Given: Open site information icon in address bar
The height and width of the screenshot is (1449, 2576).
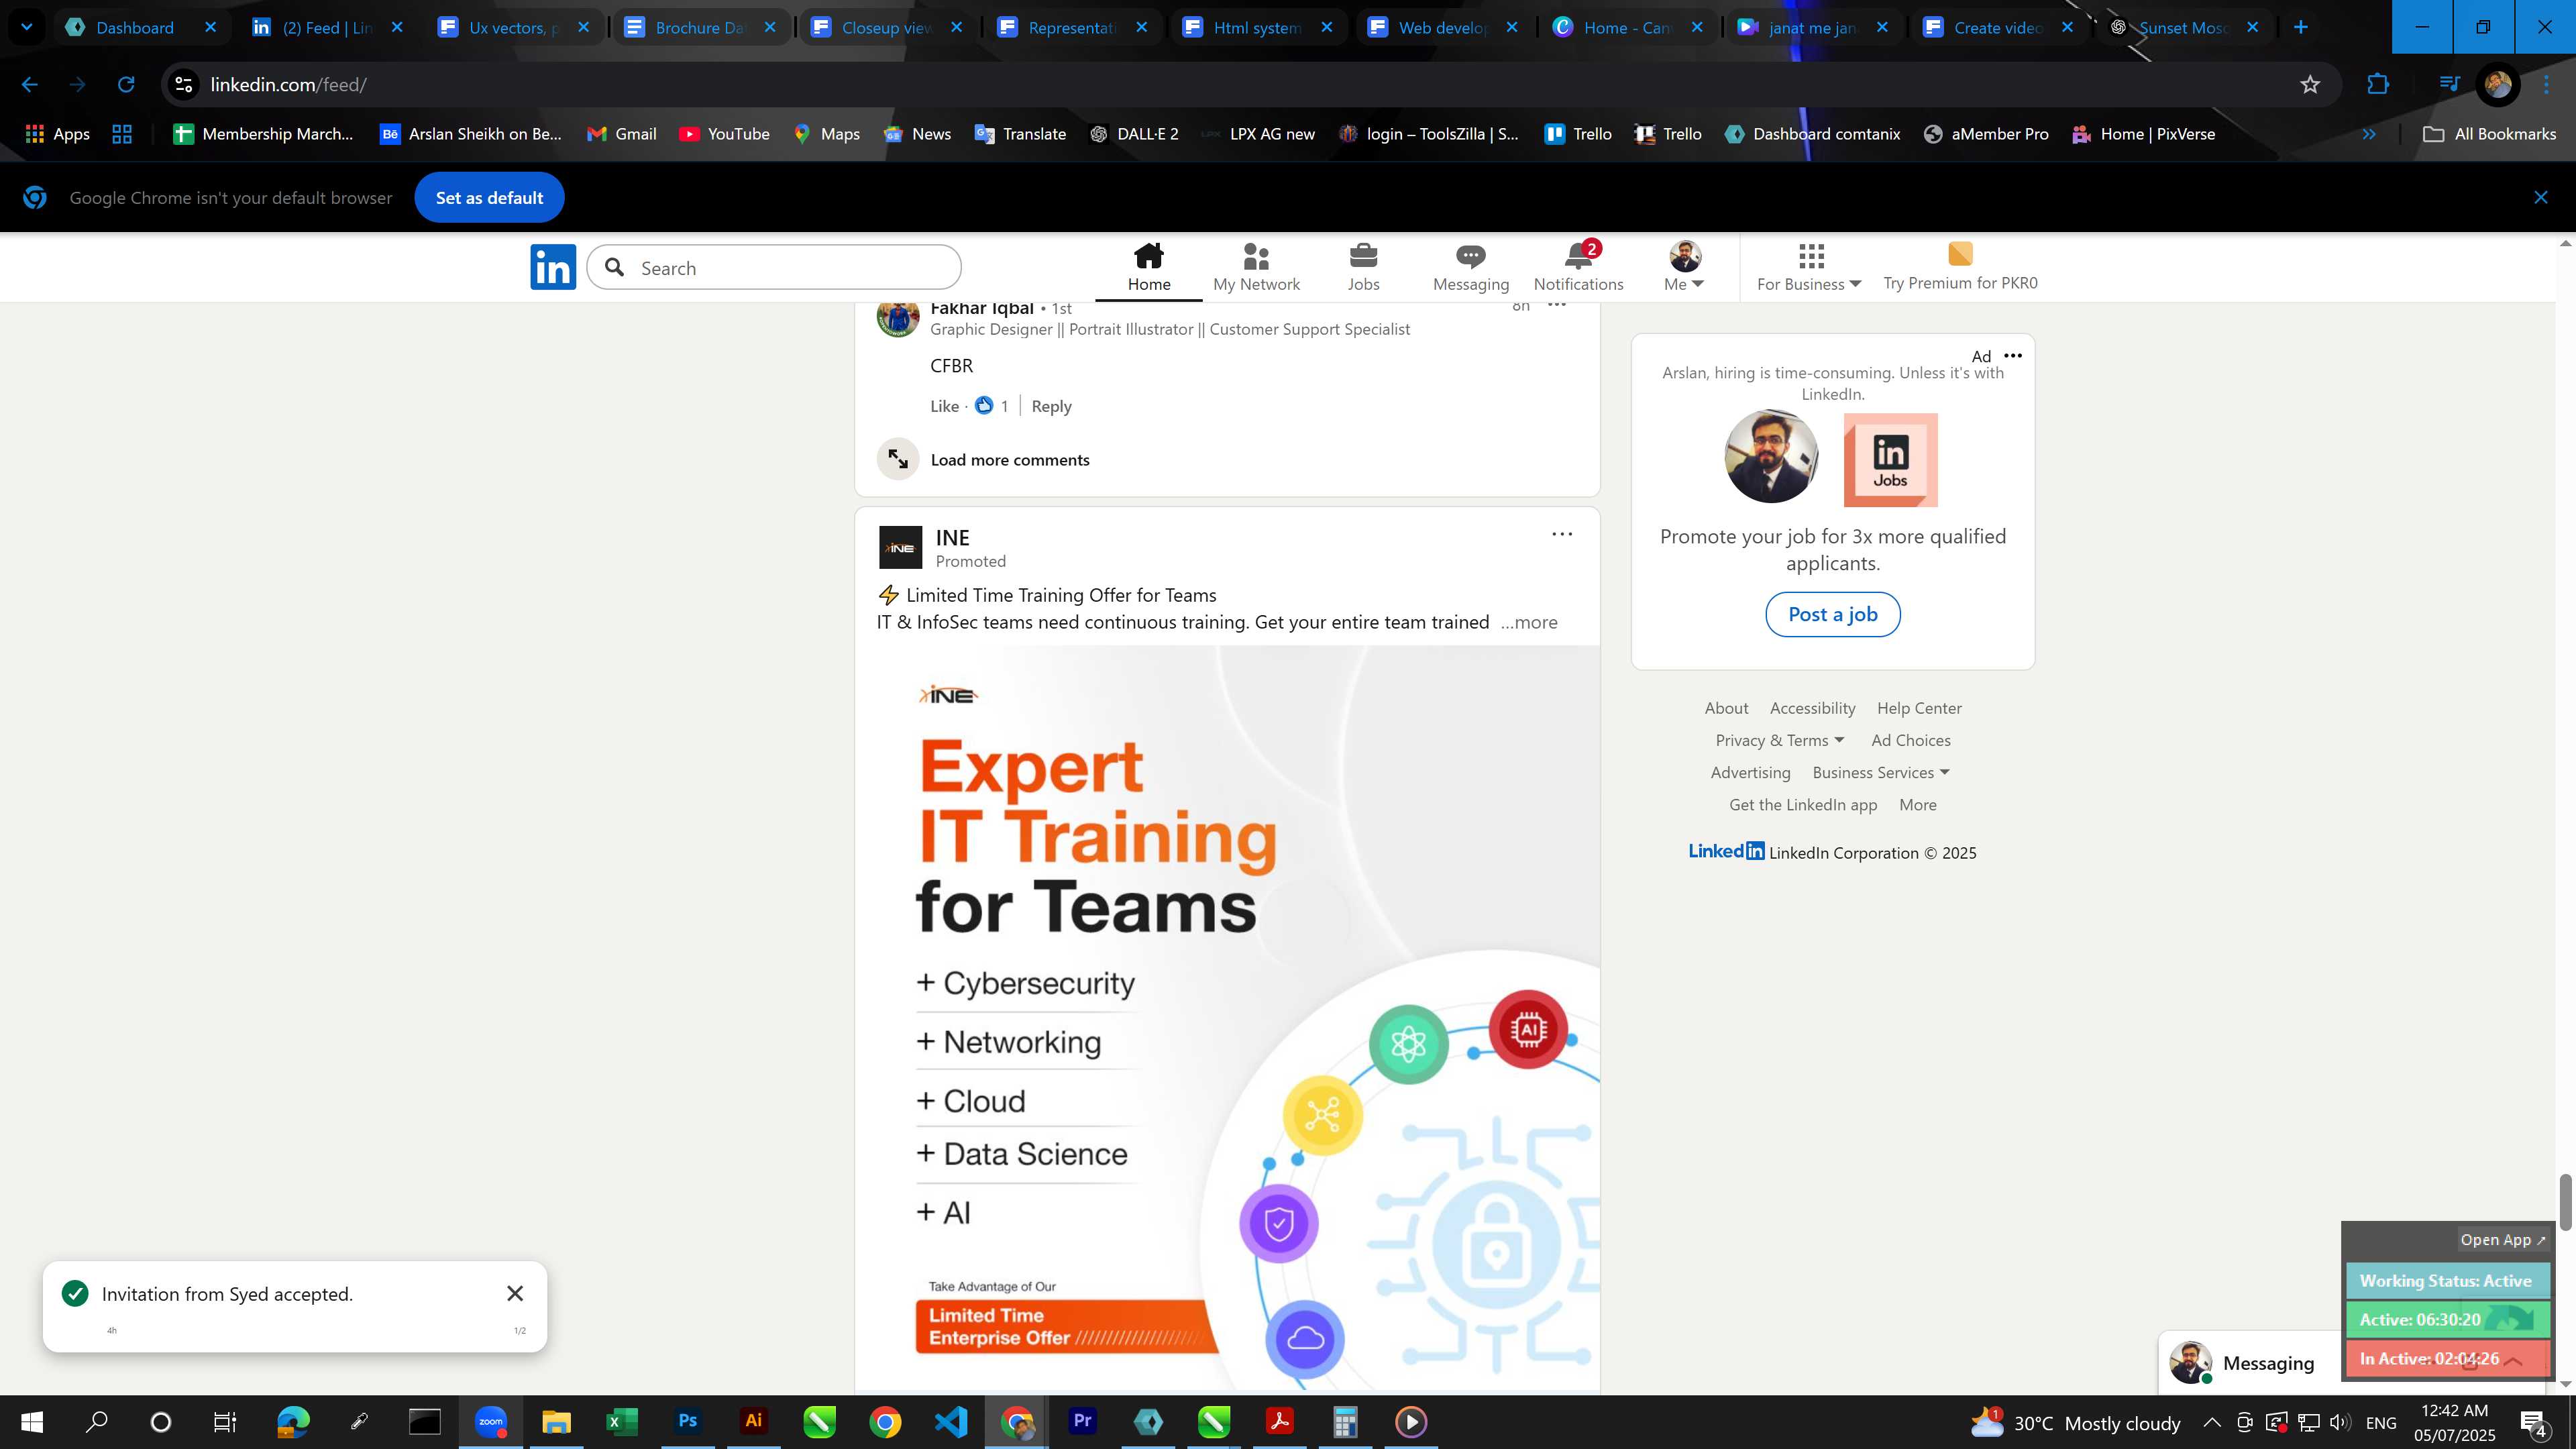Looking at the screenshot, I should coord(184,85).
